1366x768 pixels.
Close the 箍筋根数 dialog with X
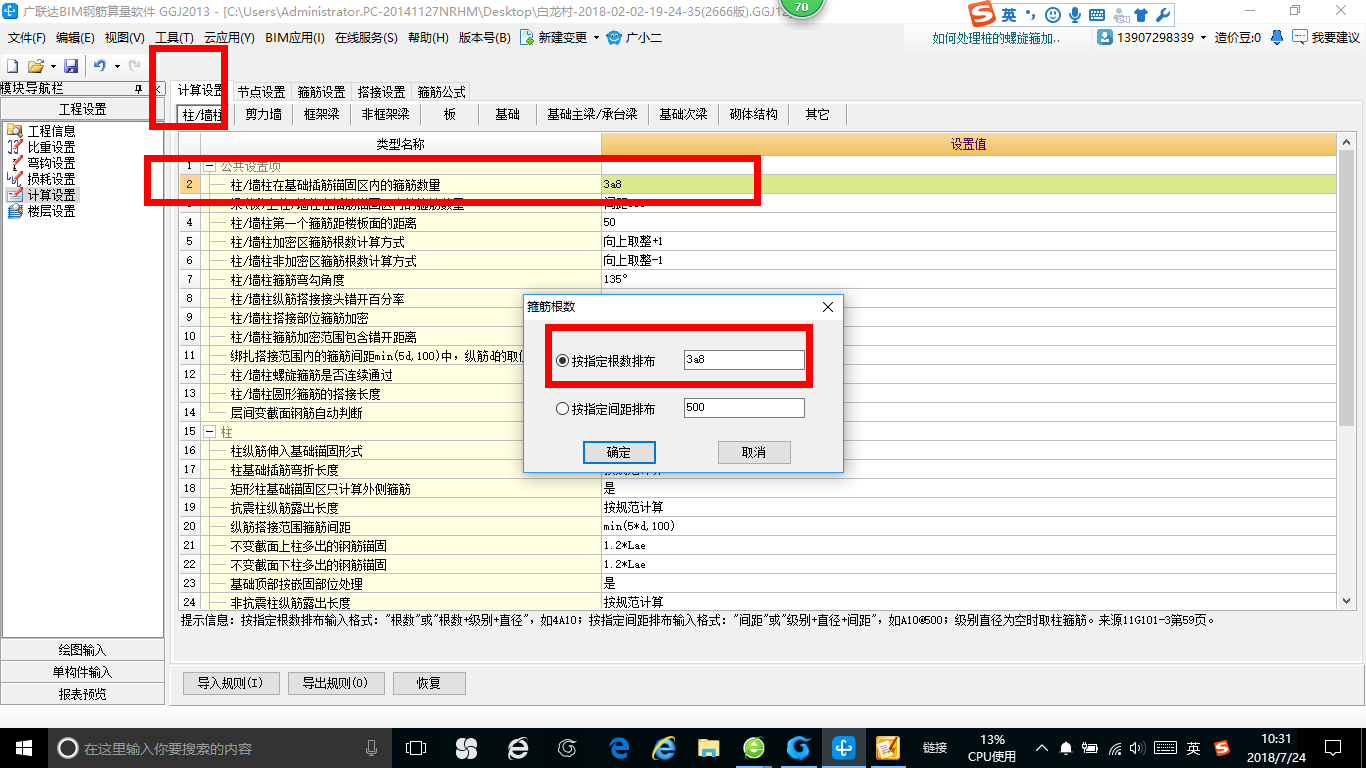tap(828, 307)
